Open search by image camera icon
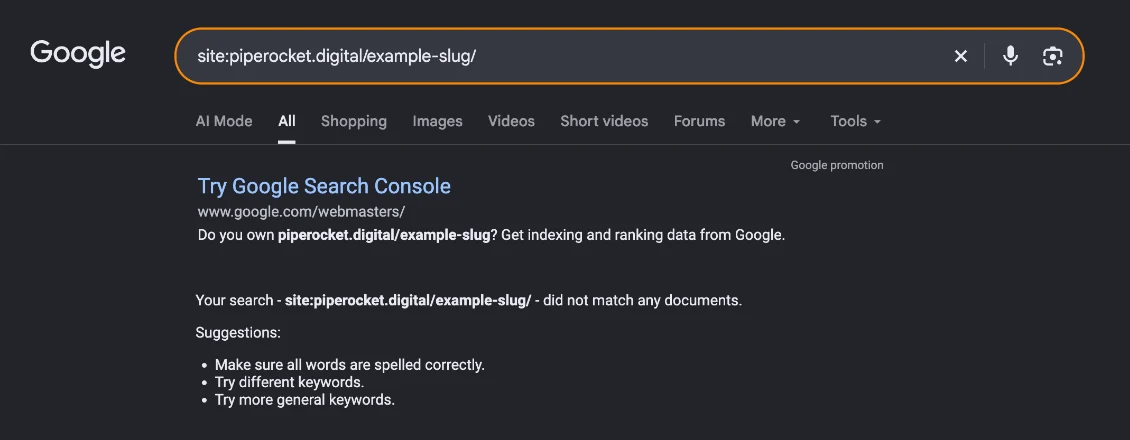The image size is (1130, 440). point(1053,56)
